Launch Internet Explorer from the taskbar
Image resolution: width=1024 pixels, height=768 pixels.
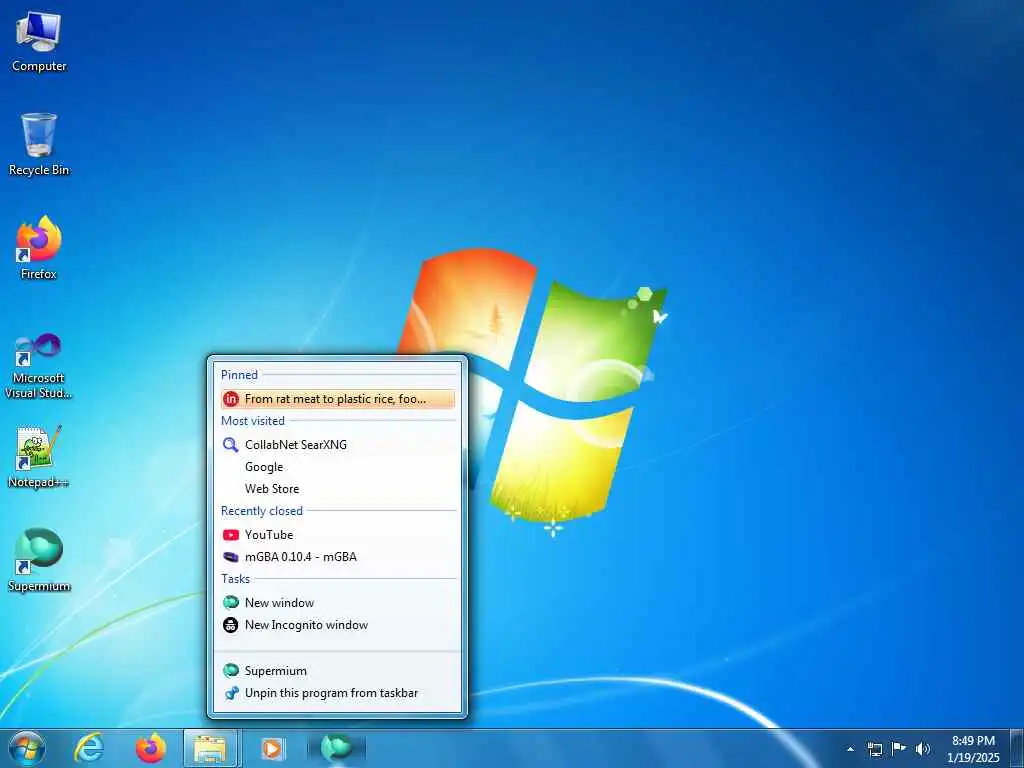pyautogui.click(x=89, y=748)
